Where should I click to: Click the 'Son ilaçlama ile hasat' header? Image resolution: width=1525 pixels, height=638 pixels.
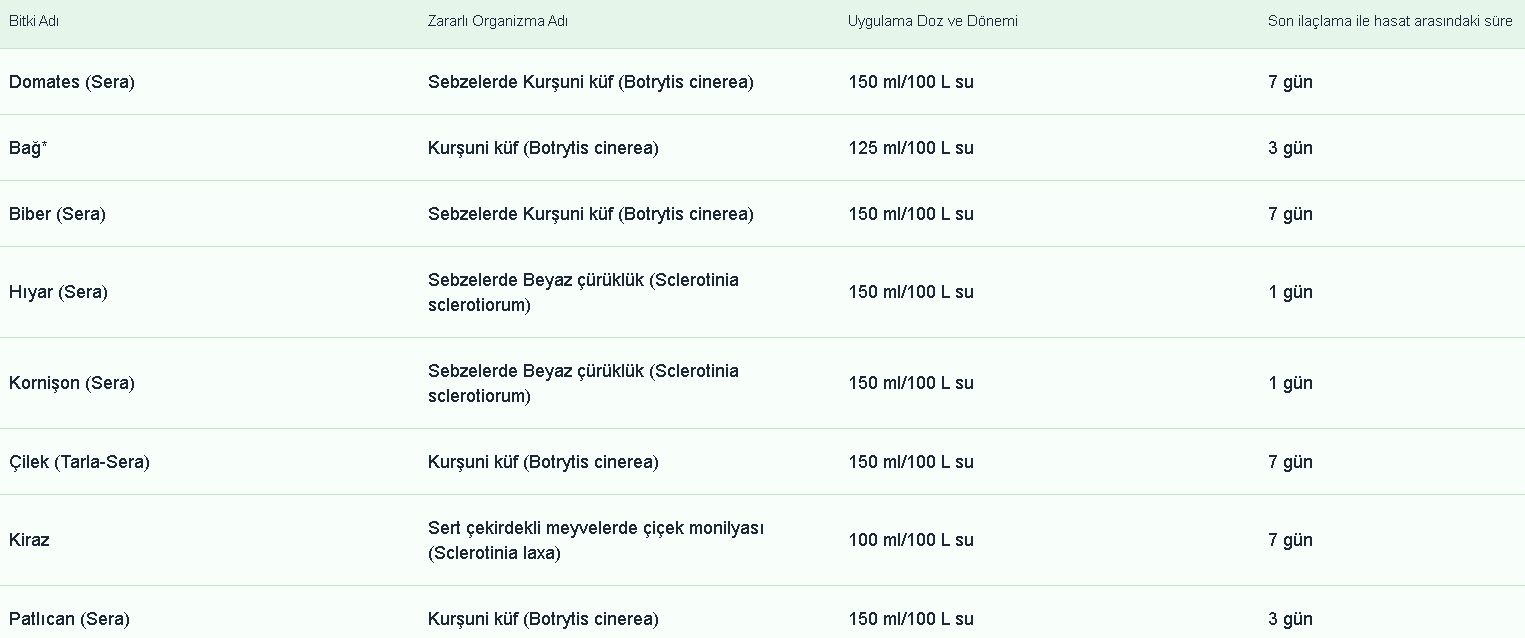(x=1389, y=21)
